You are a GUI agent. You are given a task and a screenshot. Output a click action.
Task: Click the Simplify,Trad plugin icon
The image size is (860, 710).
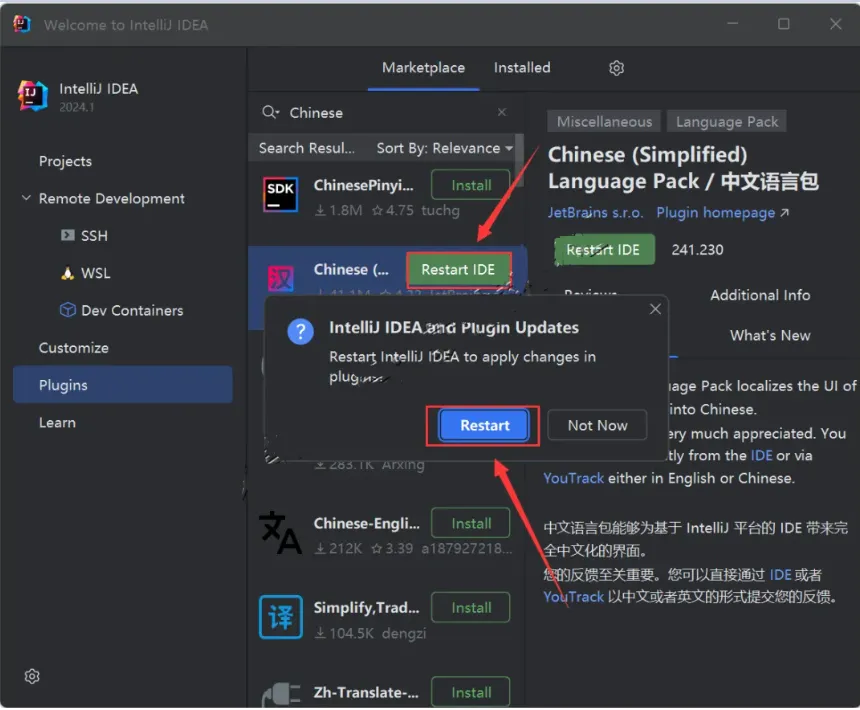(280, 617)
